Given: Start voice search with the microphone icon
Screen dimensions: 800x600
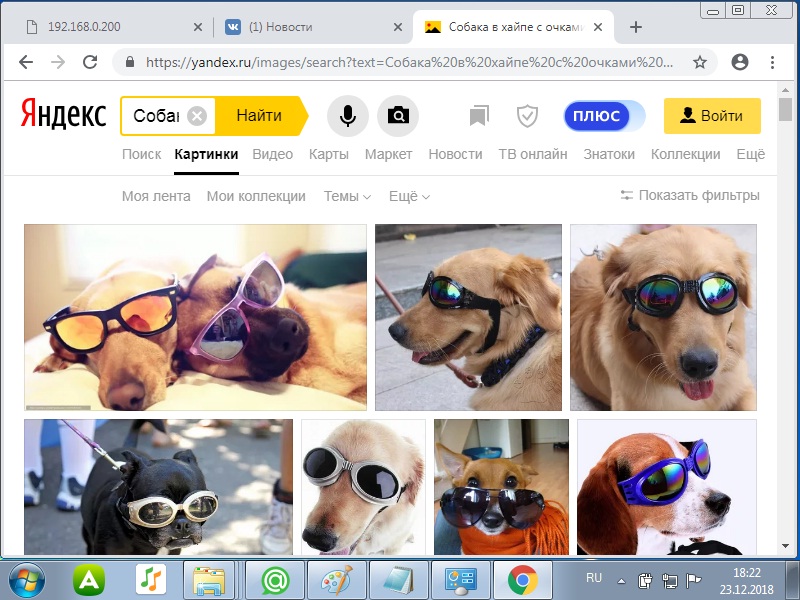Looking at the screenshot, I should pos(347,116).
